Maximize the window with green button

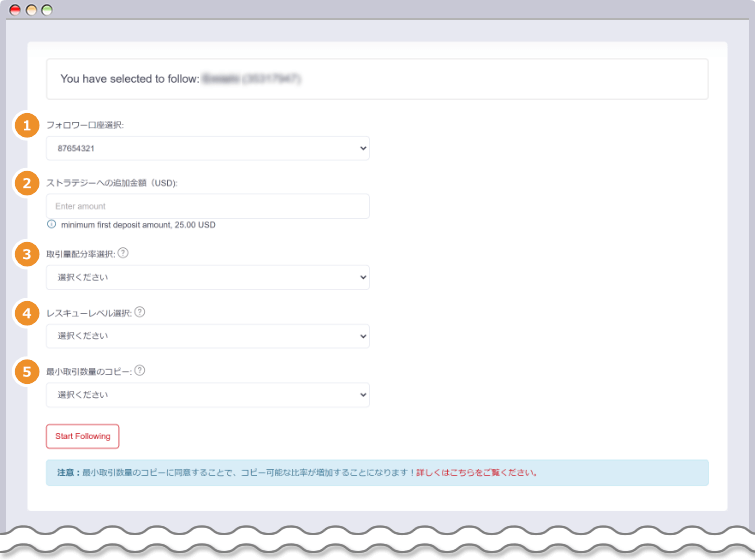click(47, 10)
